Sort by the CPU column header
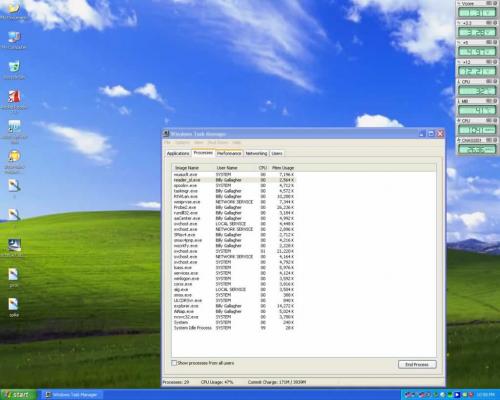The width and height of the screenshot is (500, 400). (263, 168)
